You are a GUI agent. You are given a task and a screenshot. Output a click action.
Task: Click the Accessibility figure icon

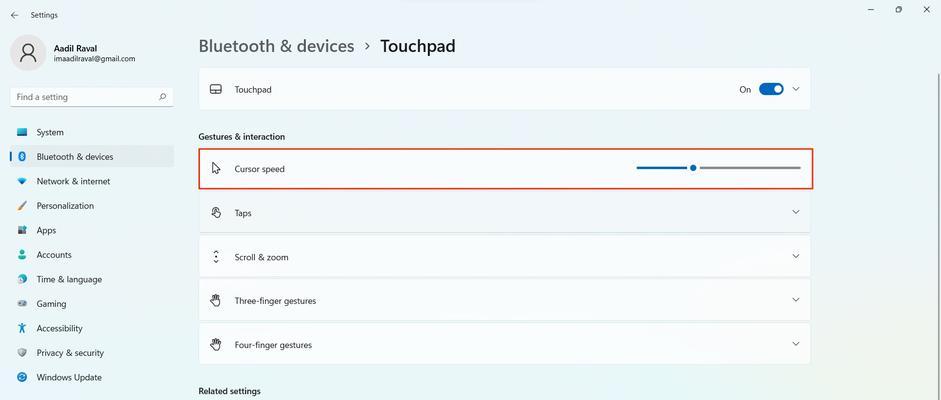22,328
